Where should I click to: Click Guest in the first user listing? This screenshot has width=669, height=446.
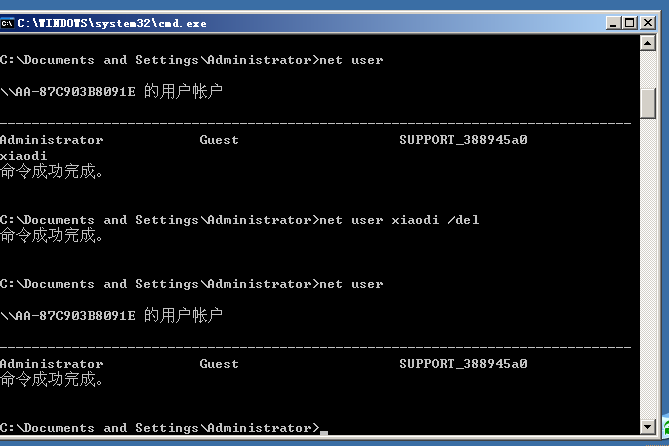point(219,140)
